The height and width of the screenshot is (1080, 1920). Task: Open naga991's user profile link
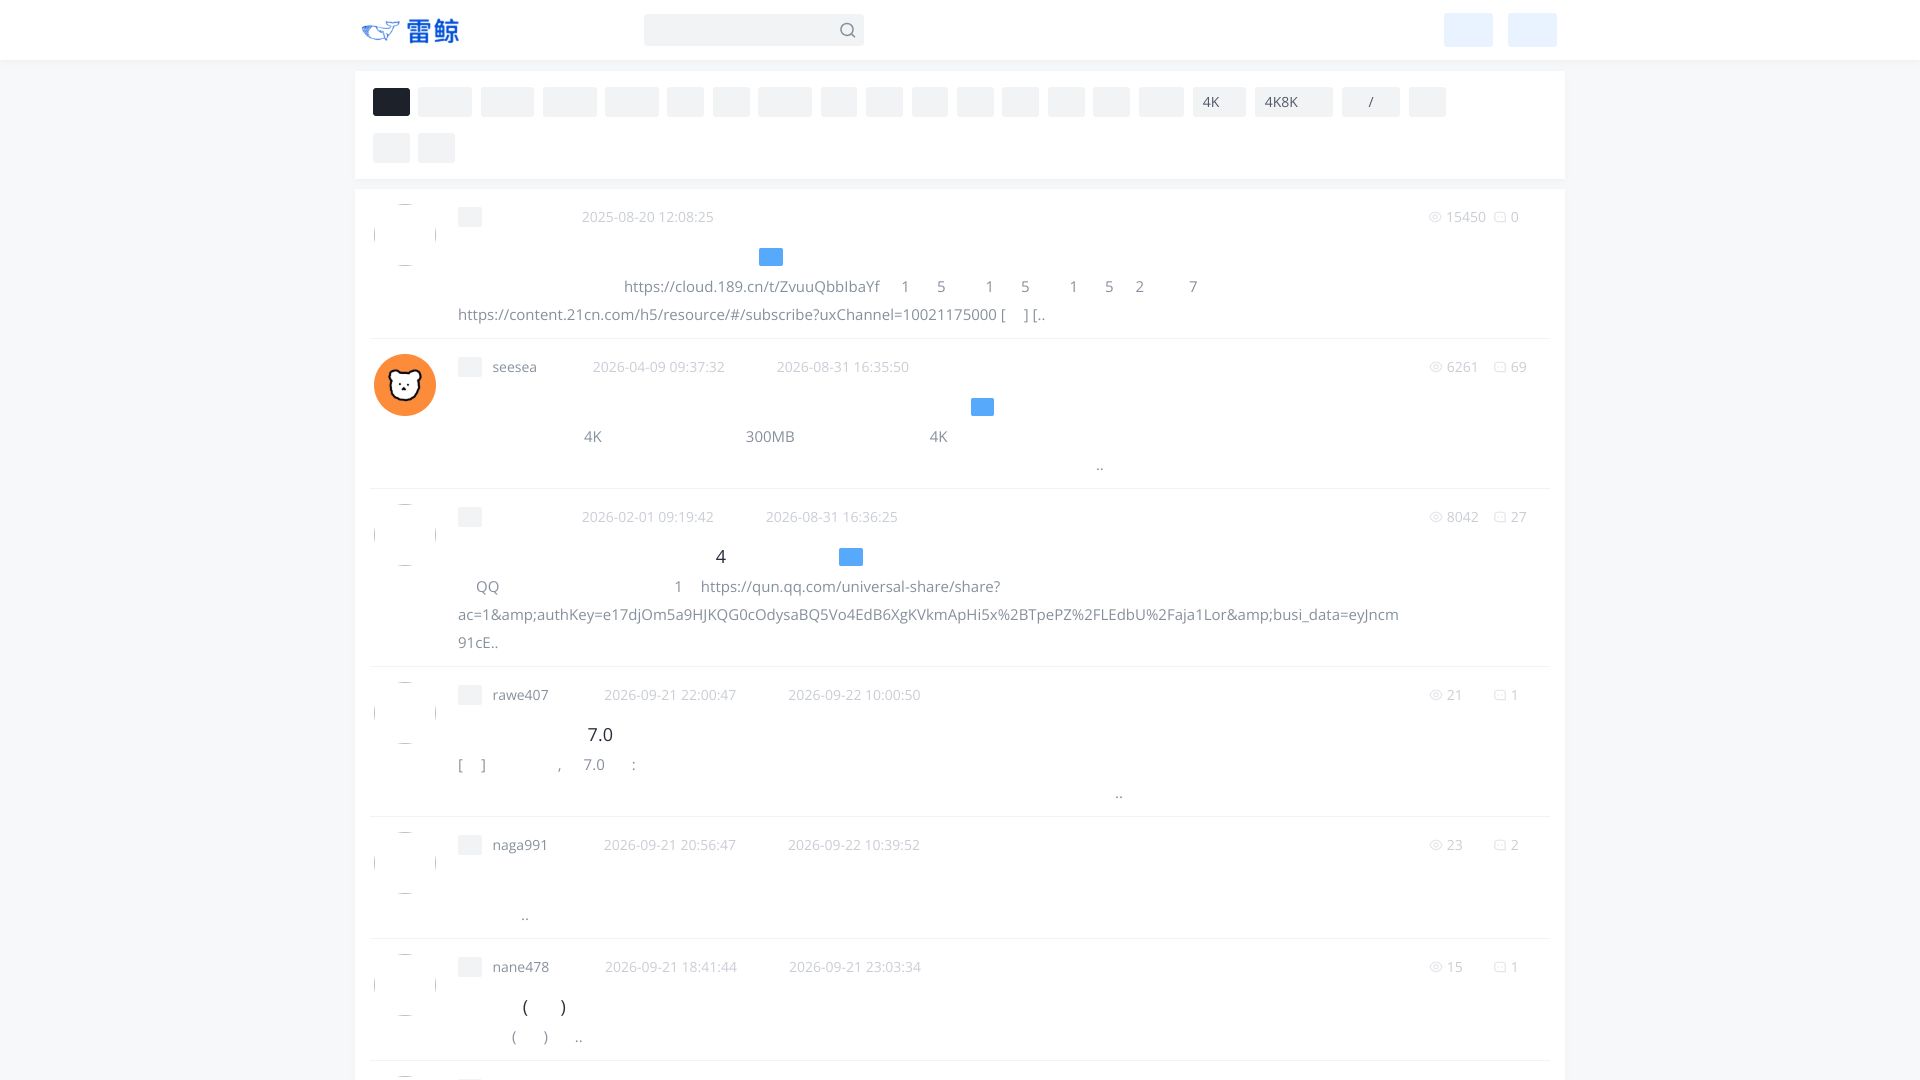click(520, 845)
